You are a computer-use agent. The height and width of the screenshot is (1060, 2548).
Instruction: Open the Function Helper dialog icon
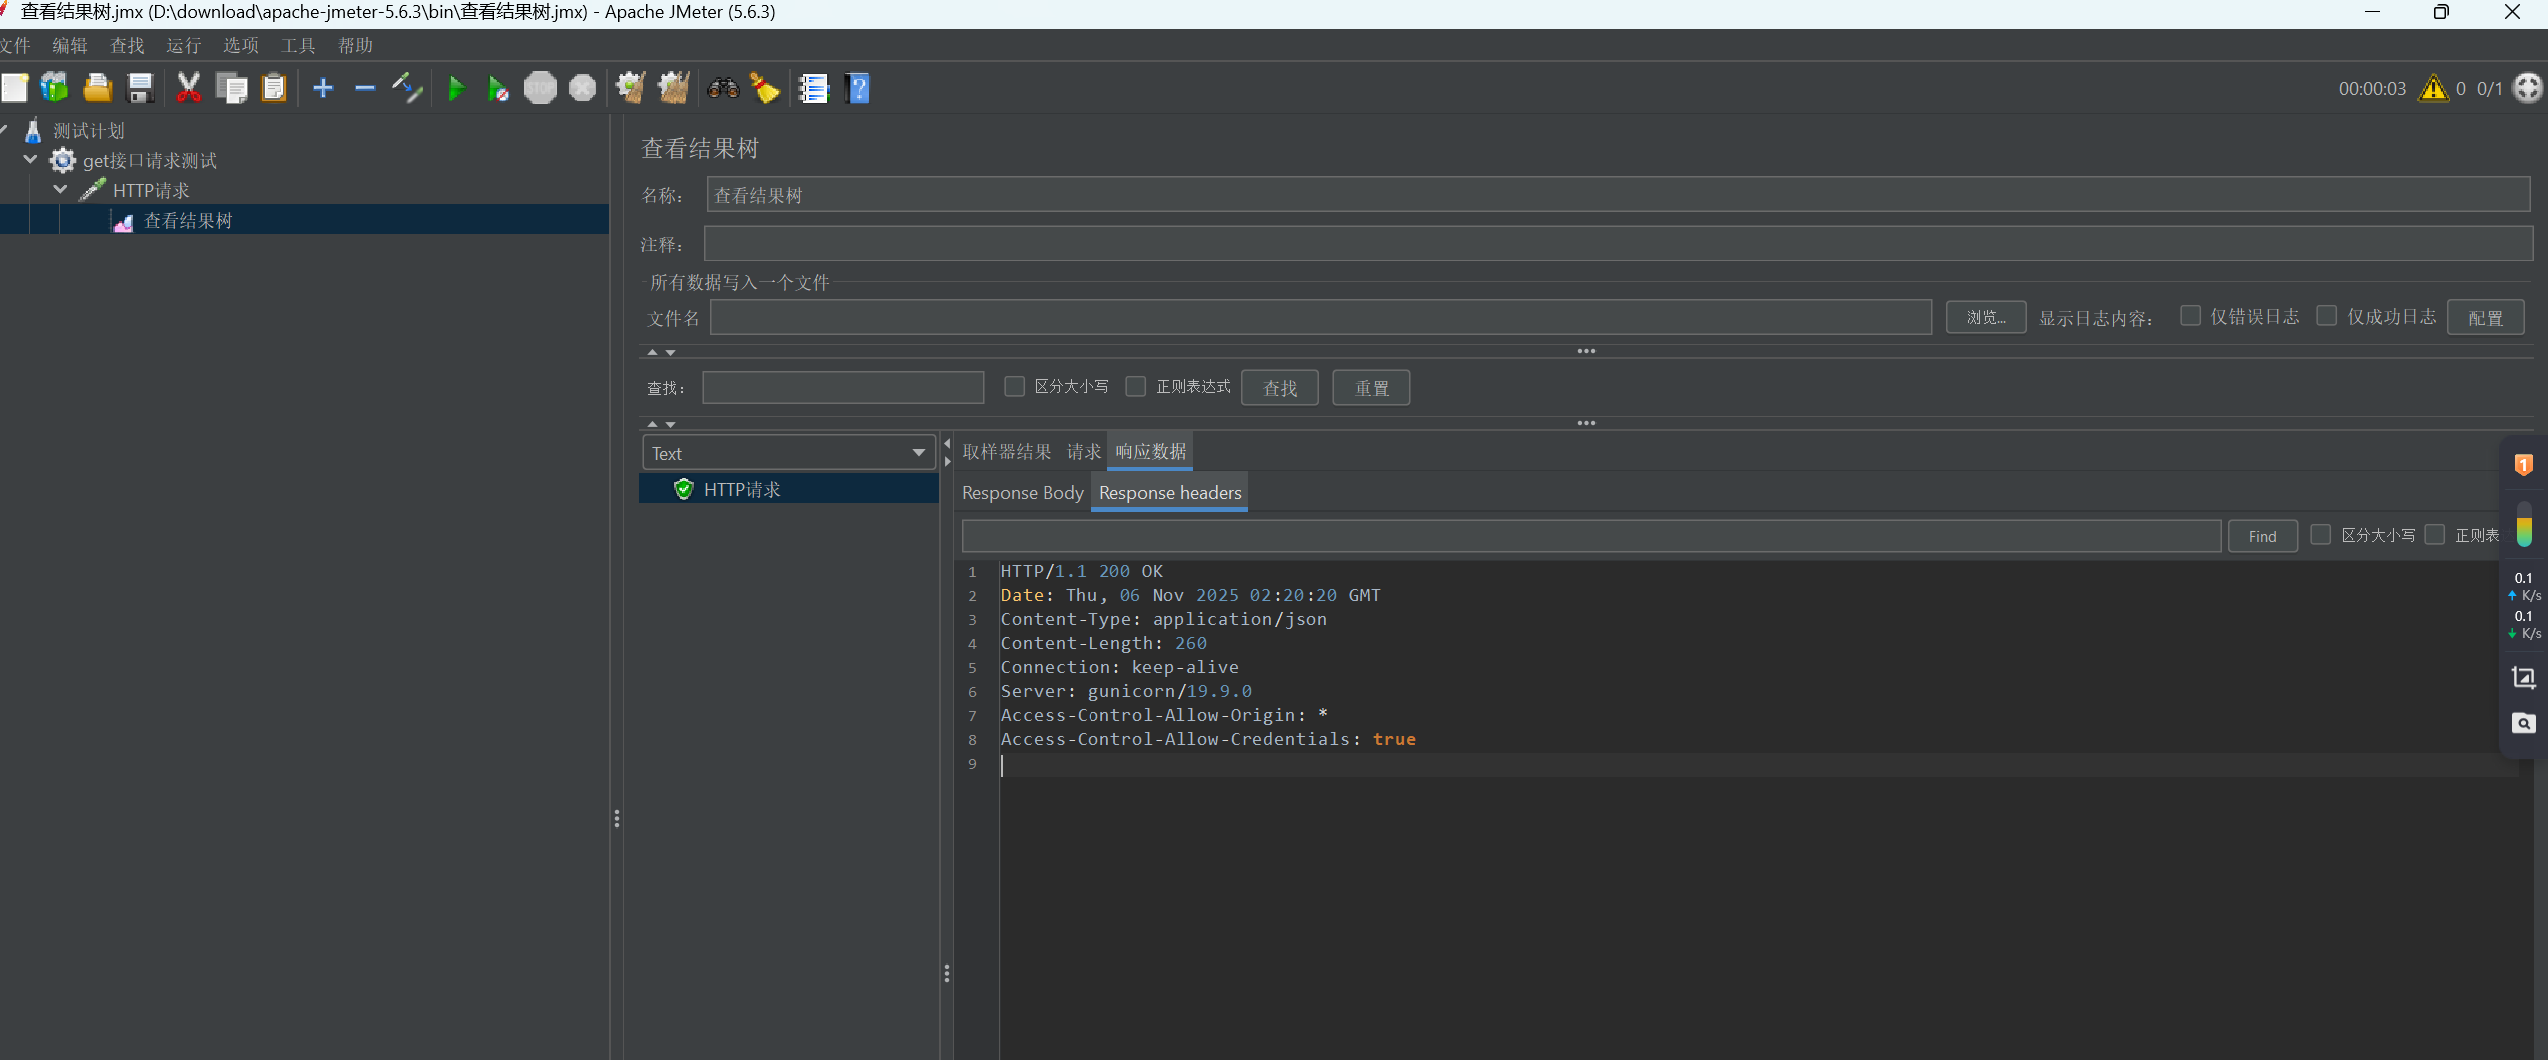[x=814, y=88]
